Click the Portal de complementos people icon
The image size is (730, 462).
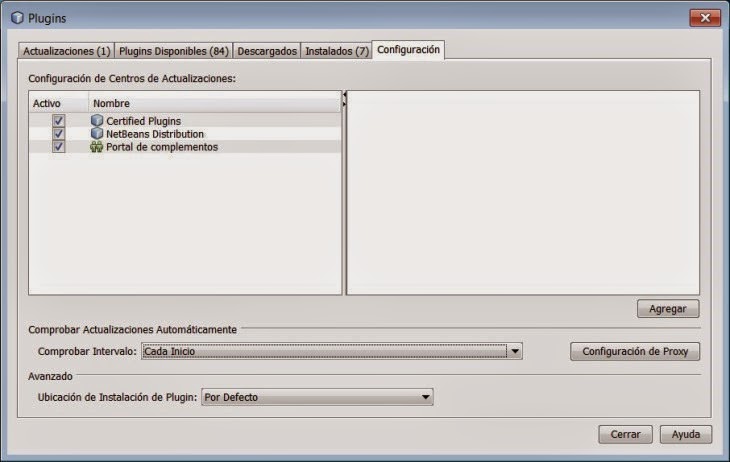tap(96, 147)
